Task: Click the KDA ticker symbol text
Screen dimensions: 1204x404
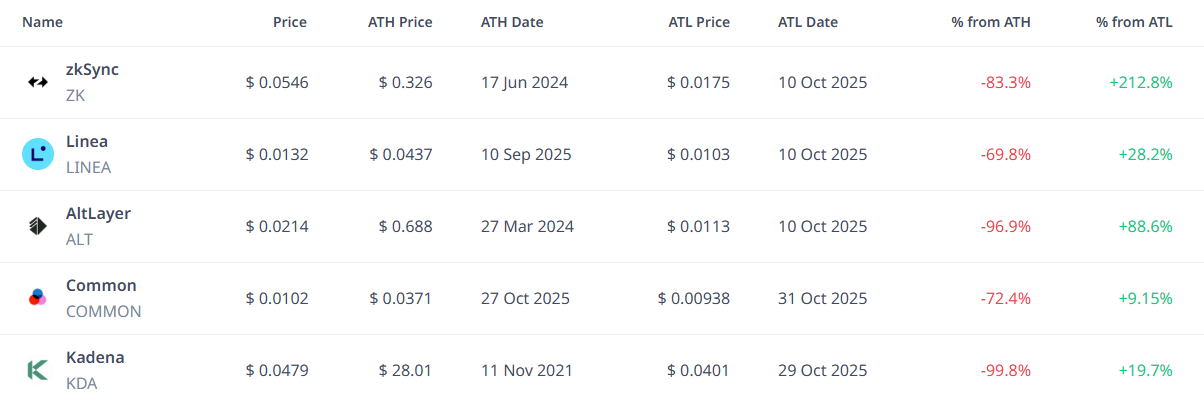Action: pos(82,383)
